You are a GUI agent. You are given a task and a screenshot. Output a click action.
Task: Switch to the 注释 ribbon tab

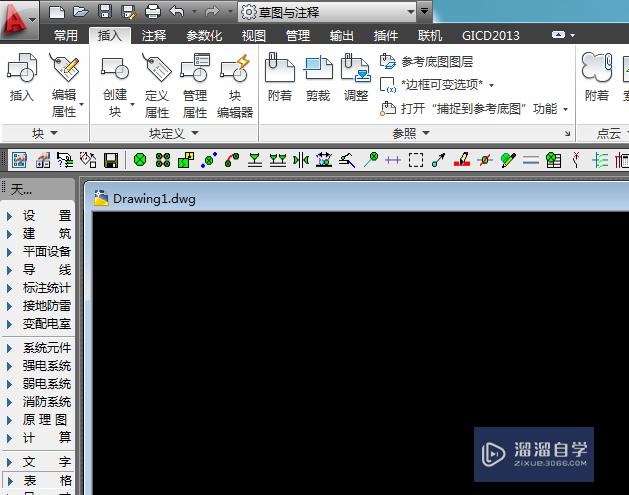pos(154,35)
